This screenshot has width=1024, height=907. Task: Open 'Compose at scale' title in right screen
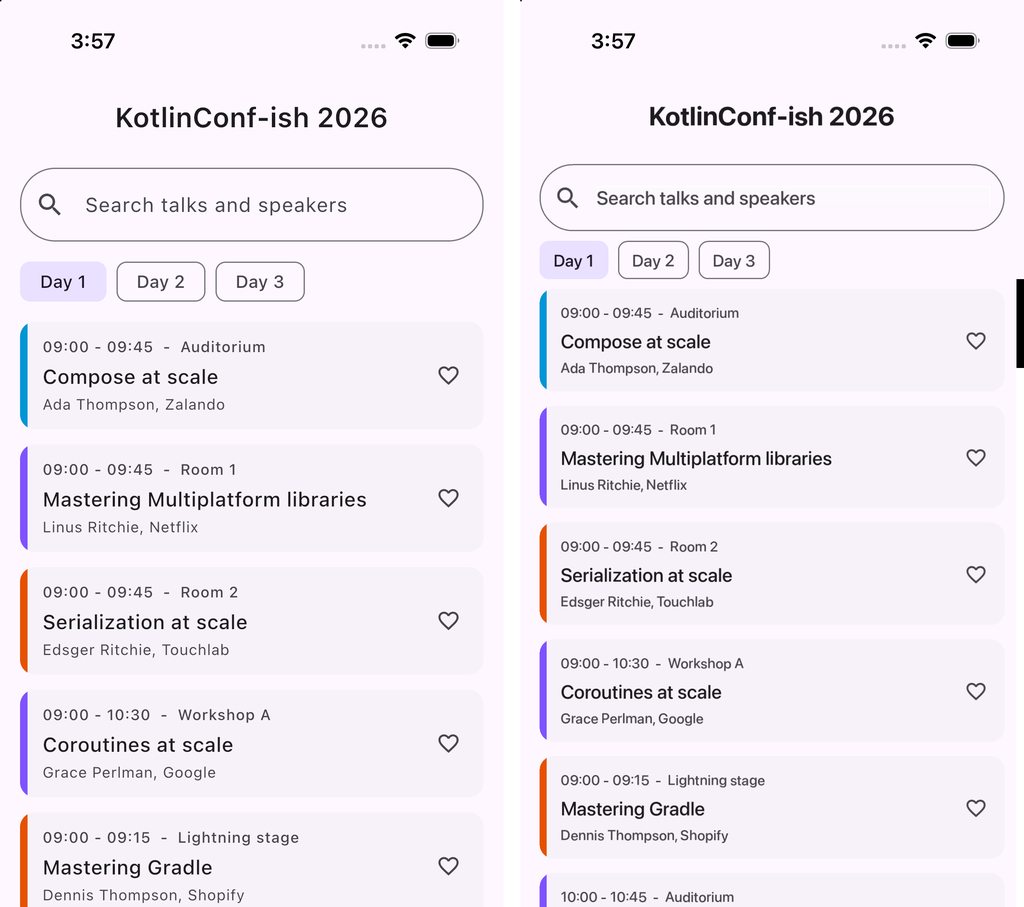pyautogui.click(x=635, y=342)
